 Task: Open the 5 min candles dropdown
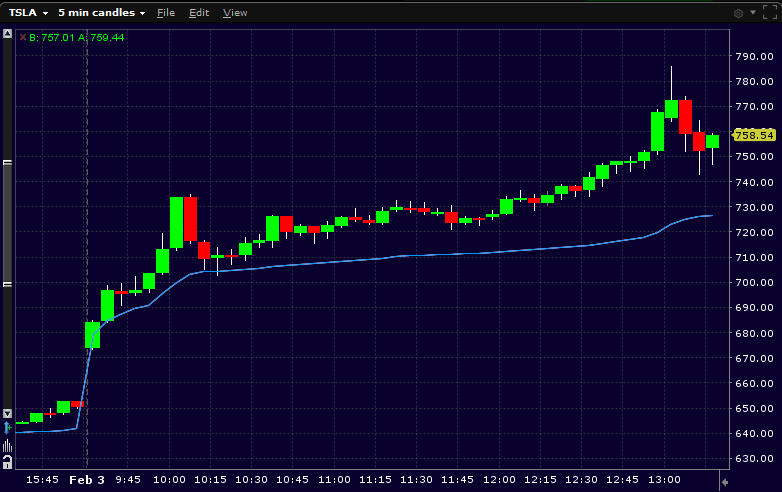point(102,13)
